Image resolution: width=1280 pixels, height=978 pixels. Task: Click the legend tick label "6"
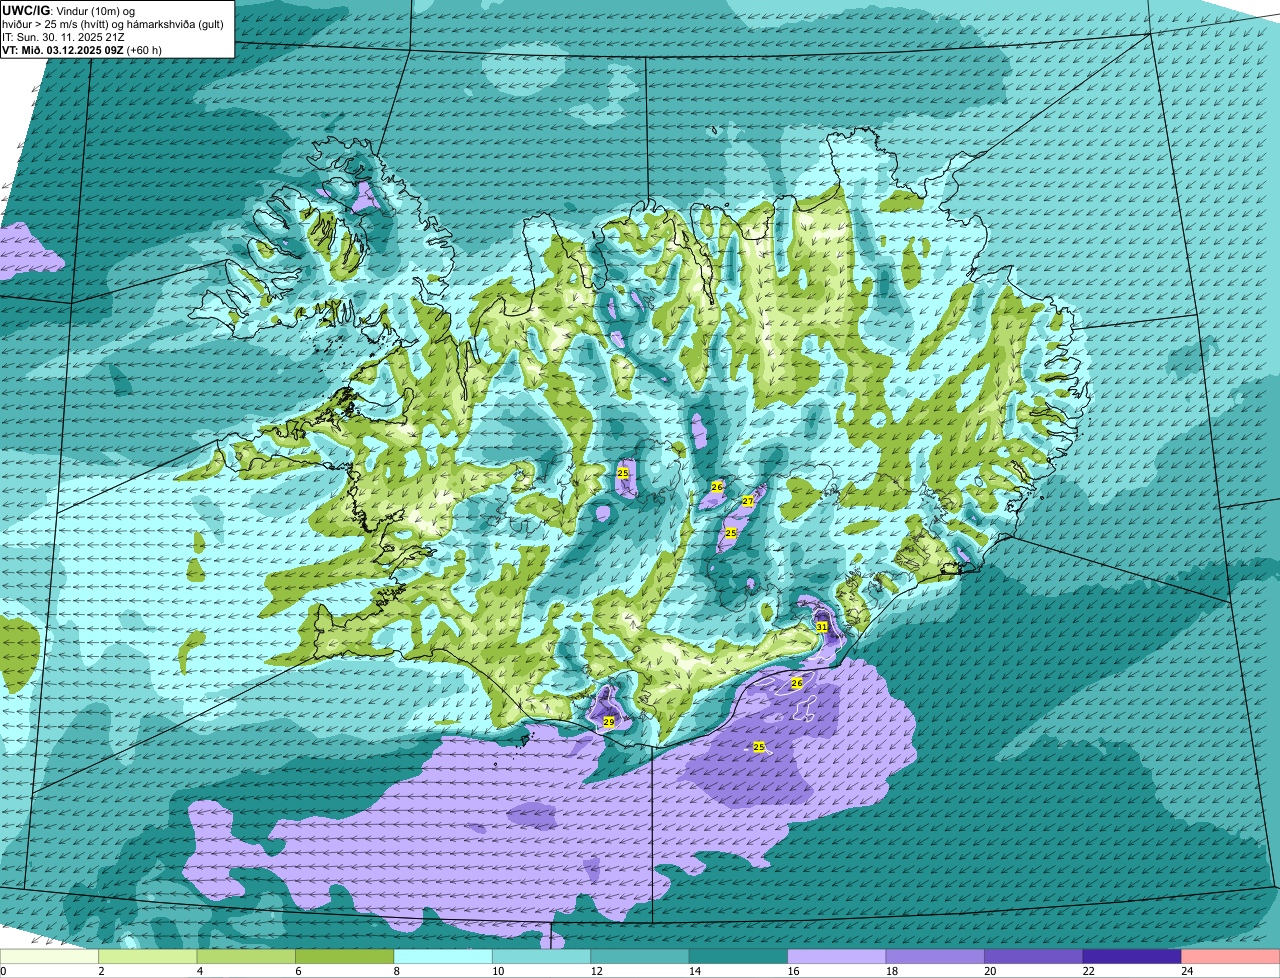297,971
